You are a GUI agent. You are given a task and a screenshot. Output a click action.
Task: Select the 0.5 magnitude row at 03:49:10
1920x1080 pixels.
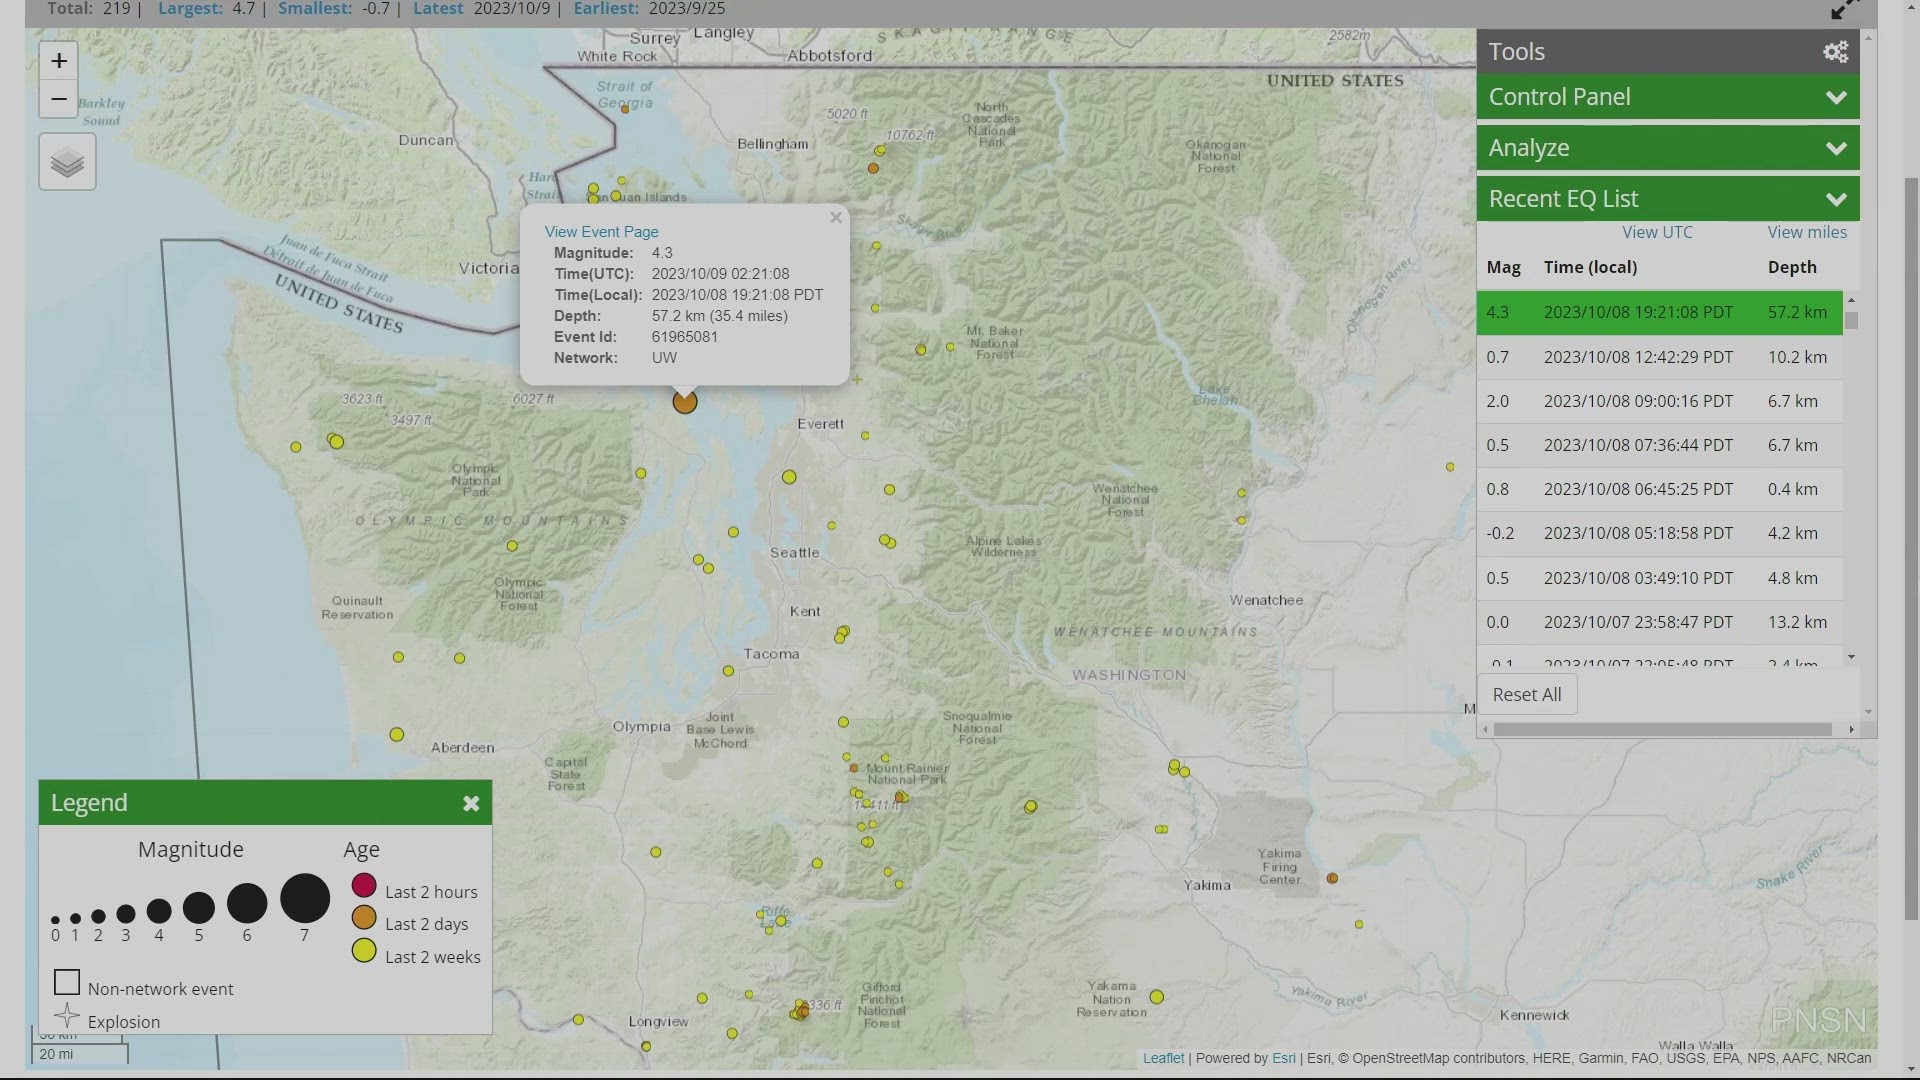(x=1660, y=578)
